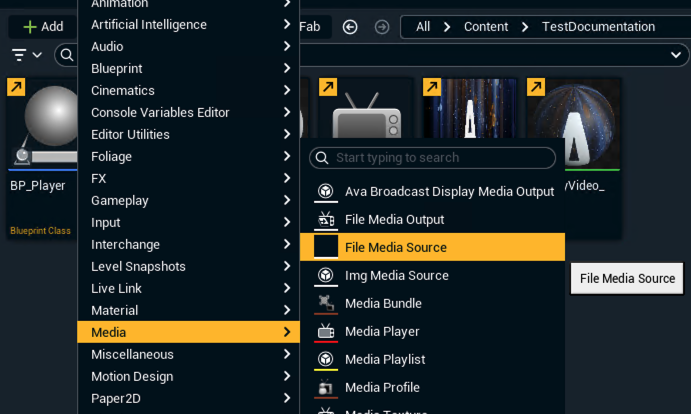
Task: Select the blue streaks video asset thumbnail
Action: [x=470, y=109]
